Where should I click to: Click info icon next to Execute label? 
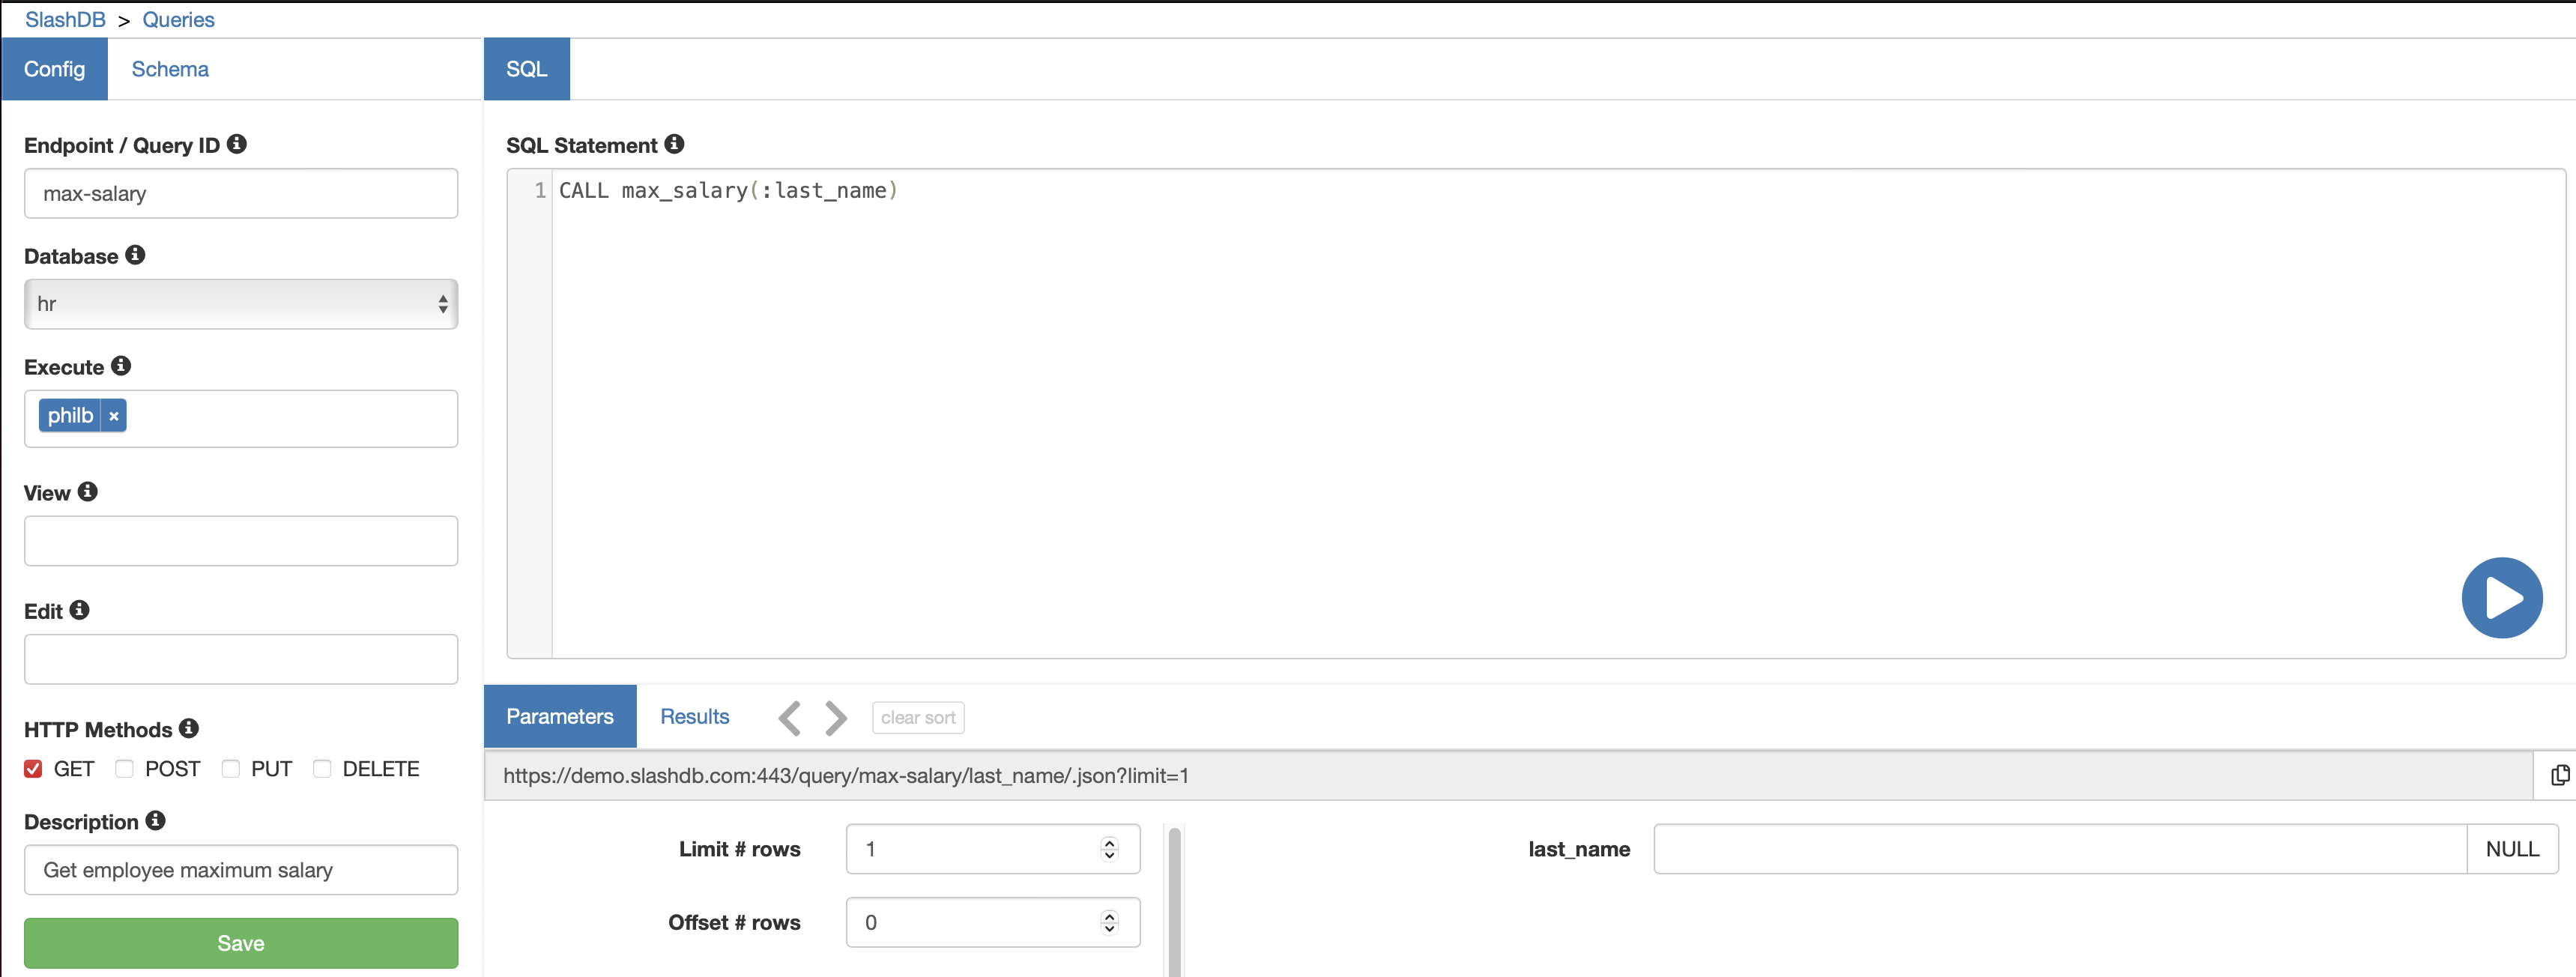121,366
